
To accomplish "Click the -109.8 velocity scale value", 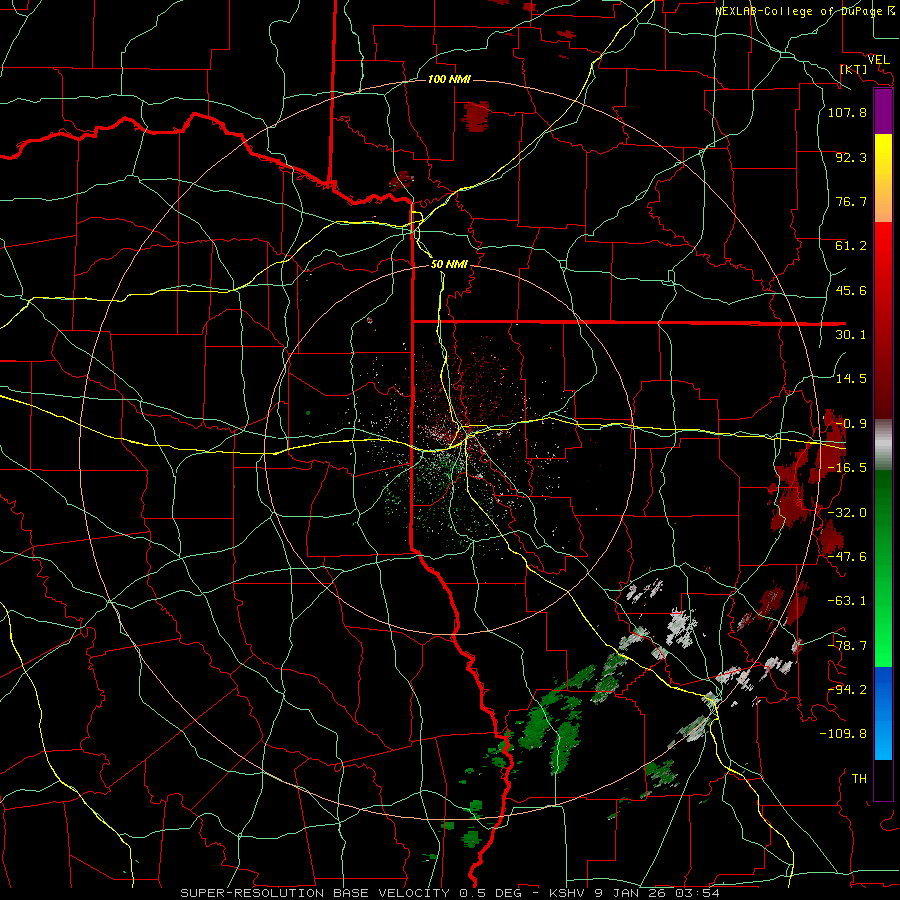I will 843,734.
